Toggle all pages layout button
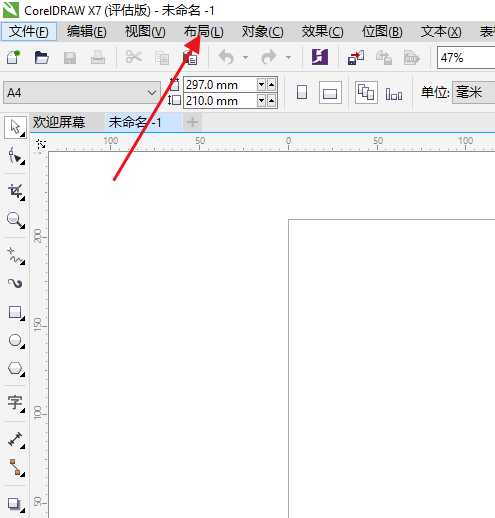 pos(366,93)
